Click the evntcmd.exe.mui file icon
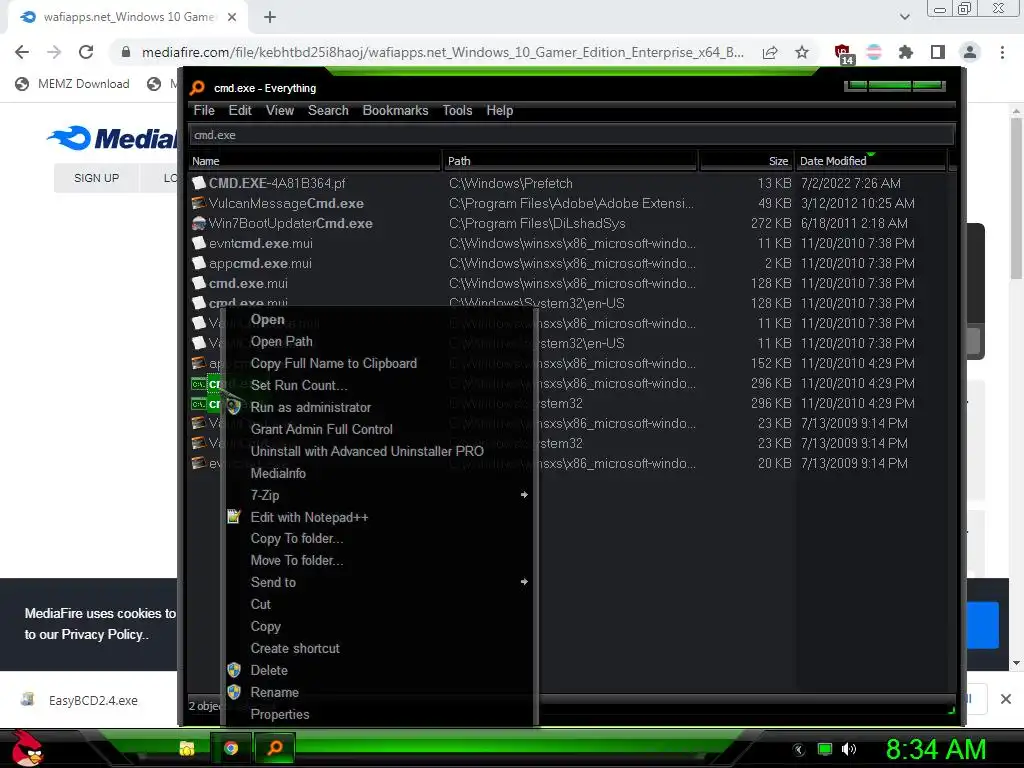 click(199, 244)
